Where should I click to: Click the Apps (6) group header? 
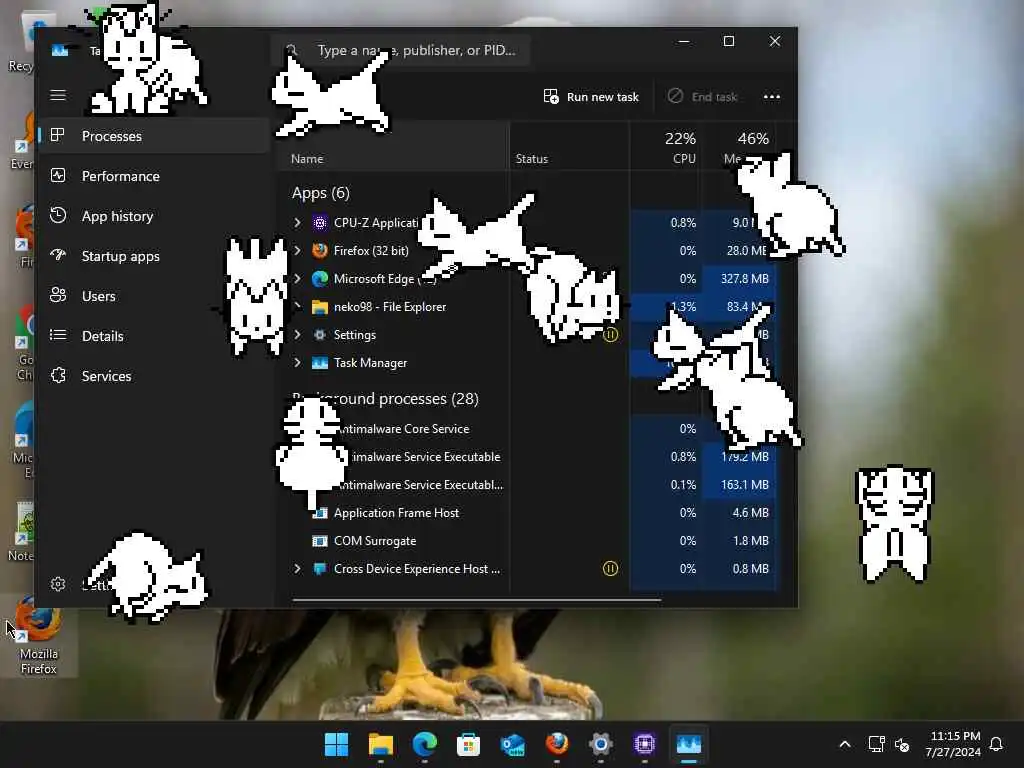point(321,193)
